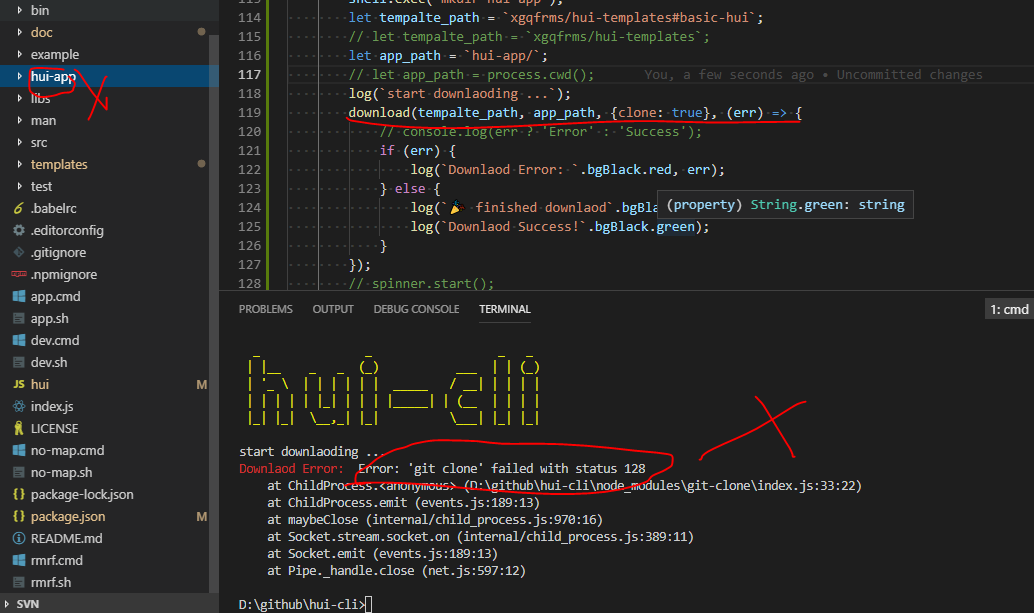Click the LICENSE certificate icon
The height and width of the screenshot is (613, 1034).
click(x=18, y=428)
